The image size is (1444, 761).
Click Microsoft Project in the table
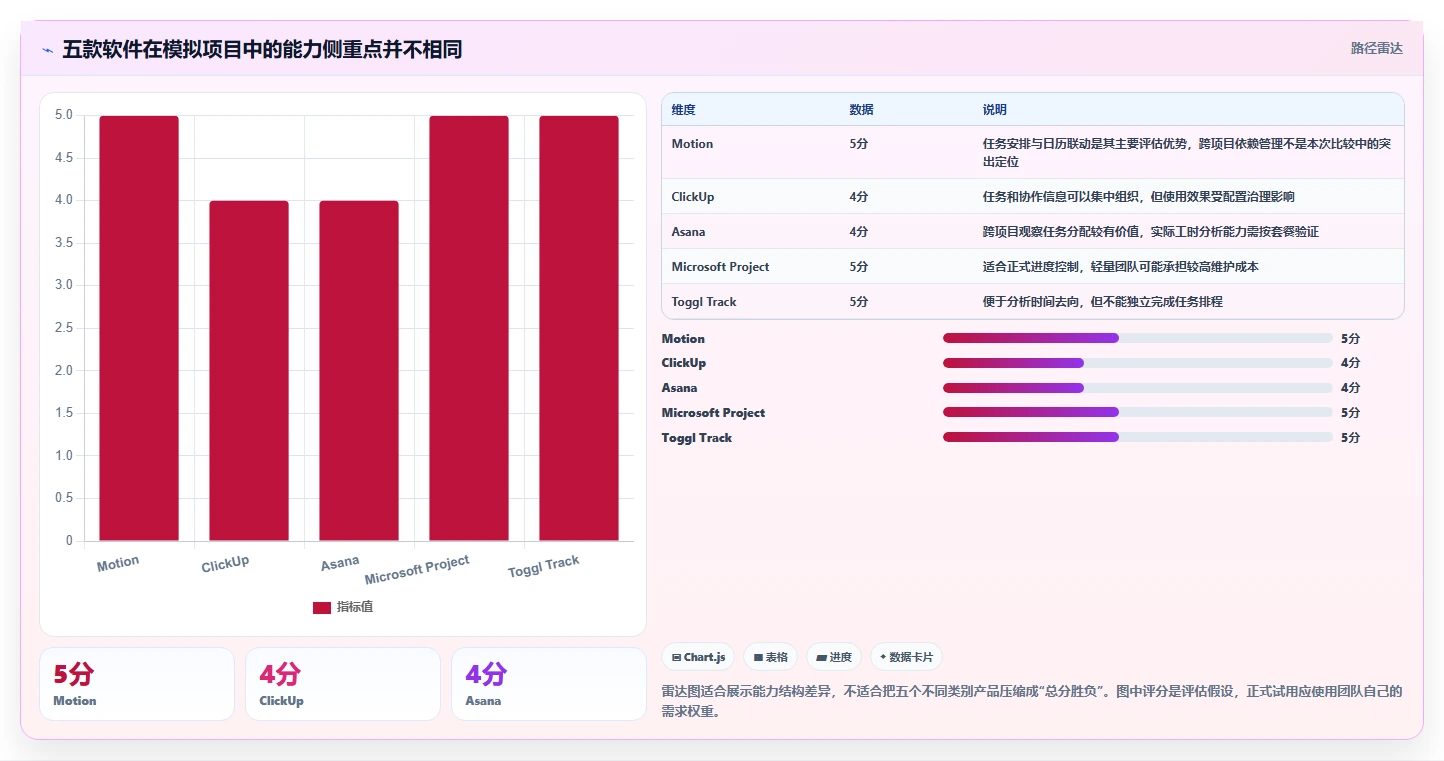tap(721, 267)
